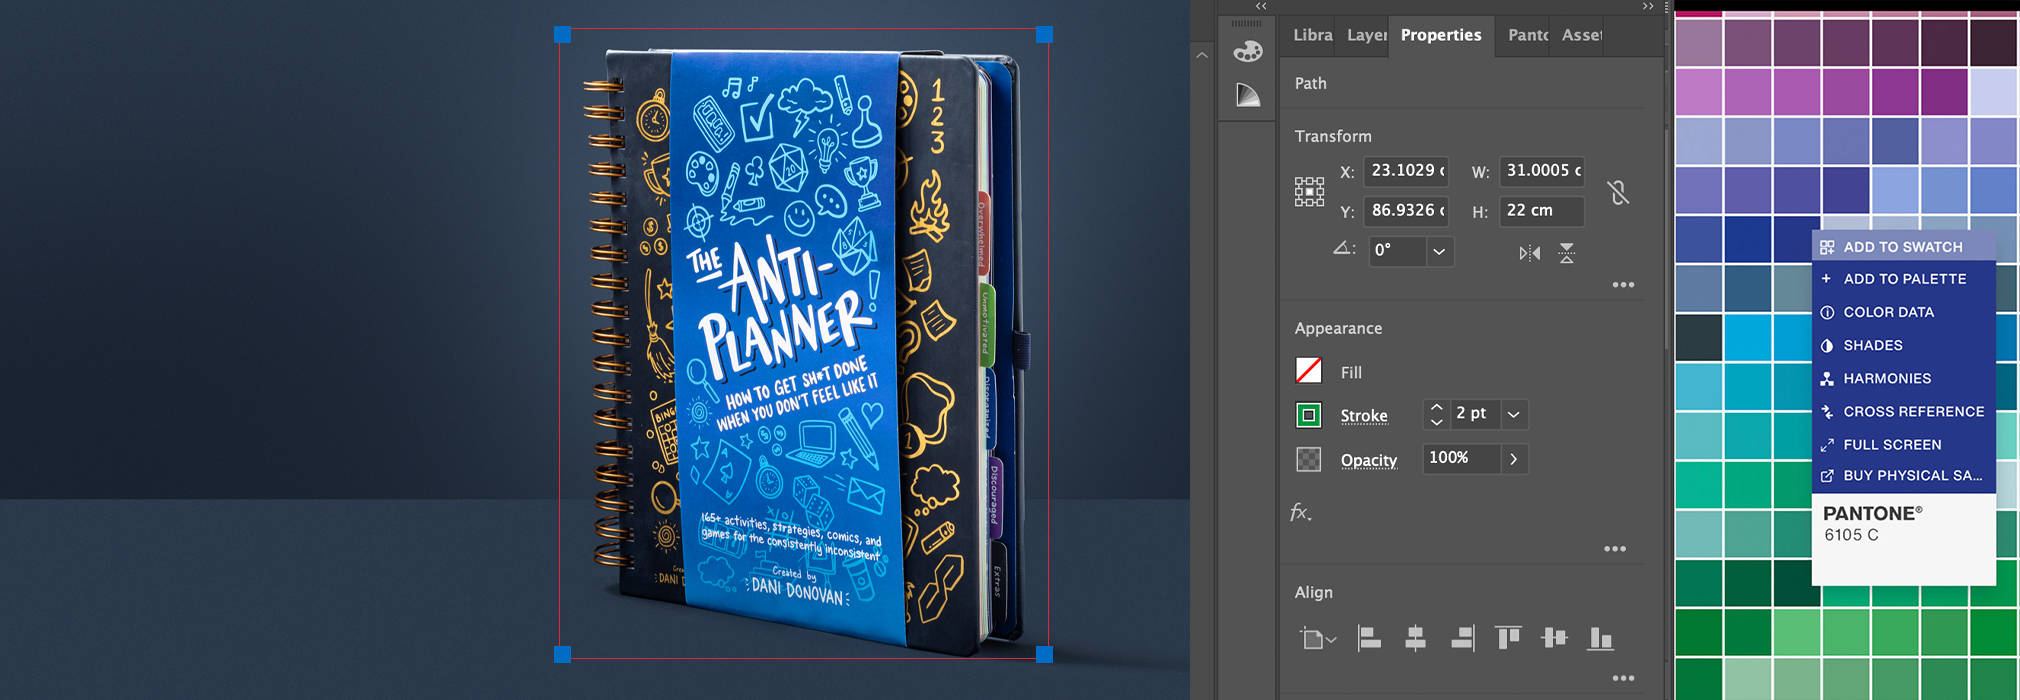This screenshot has height=700, width=2020.
Task: Toggle constrain width and height proportions
Action: 1618,191
